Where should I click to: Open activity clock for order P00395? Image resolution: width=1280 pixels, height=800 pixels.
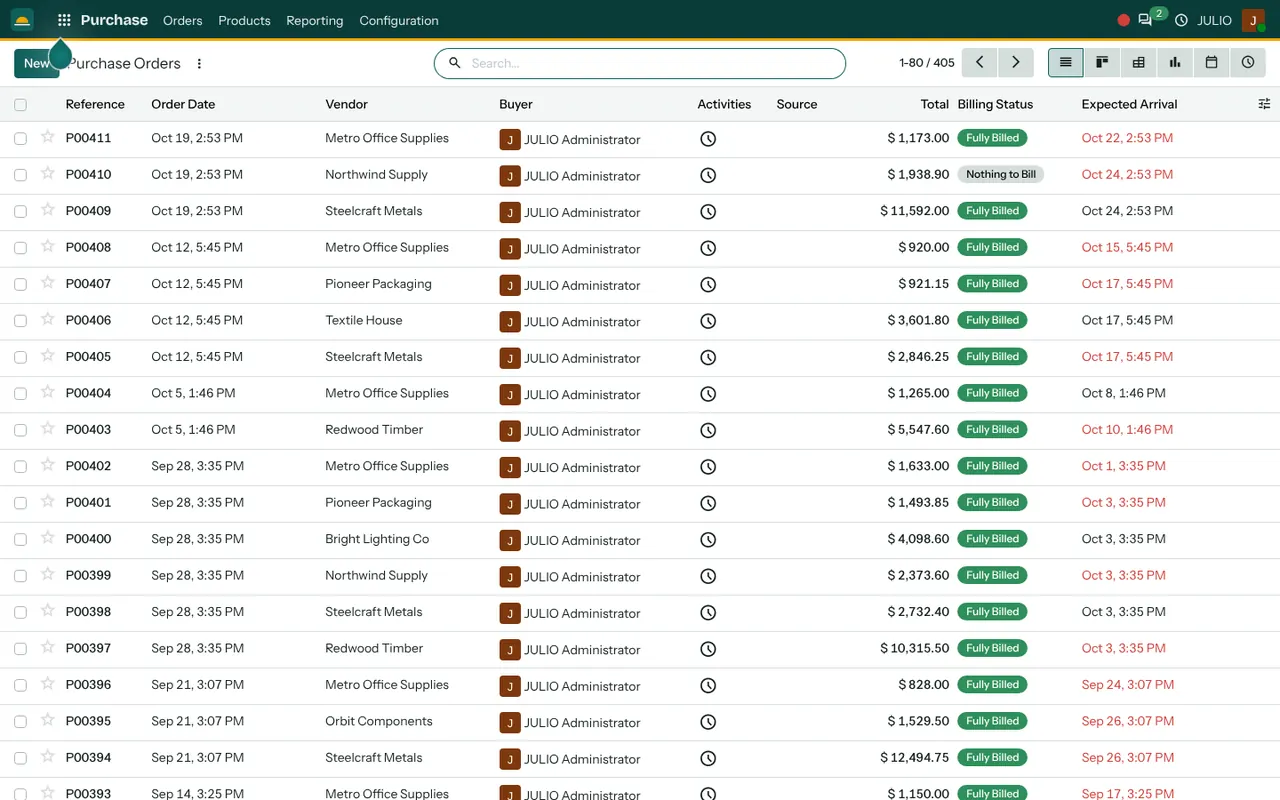pyautogui.click(x=708, y=722)
